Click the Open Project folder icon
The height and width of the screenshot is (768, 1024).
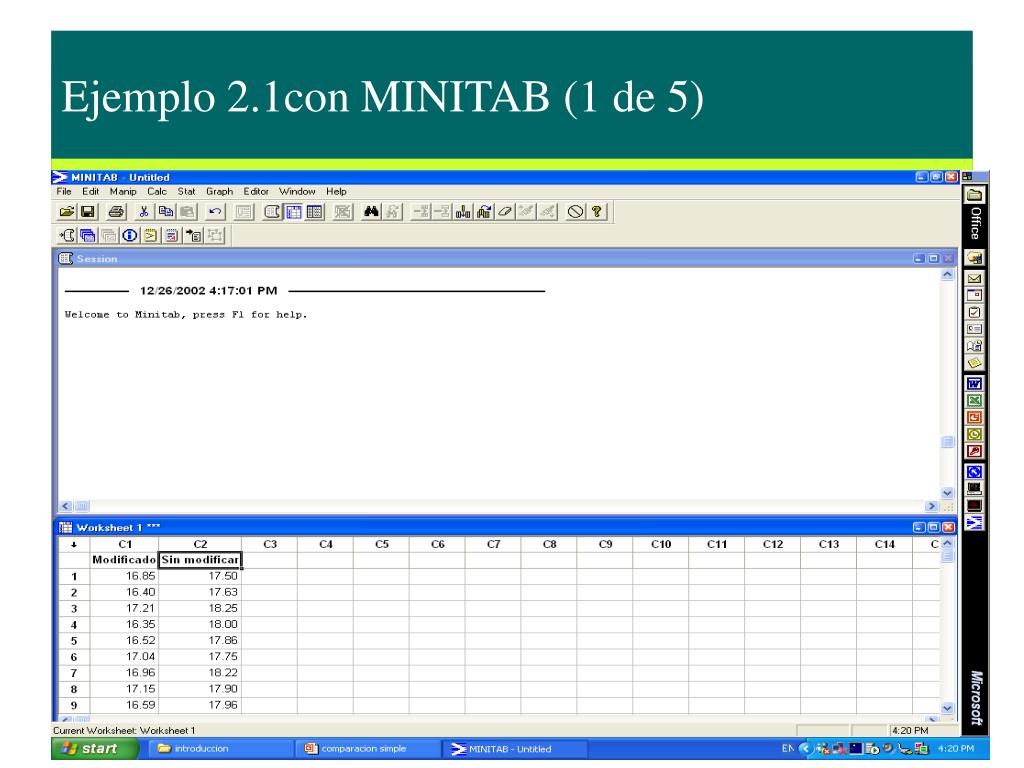[x=66, y=212]
